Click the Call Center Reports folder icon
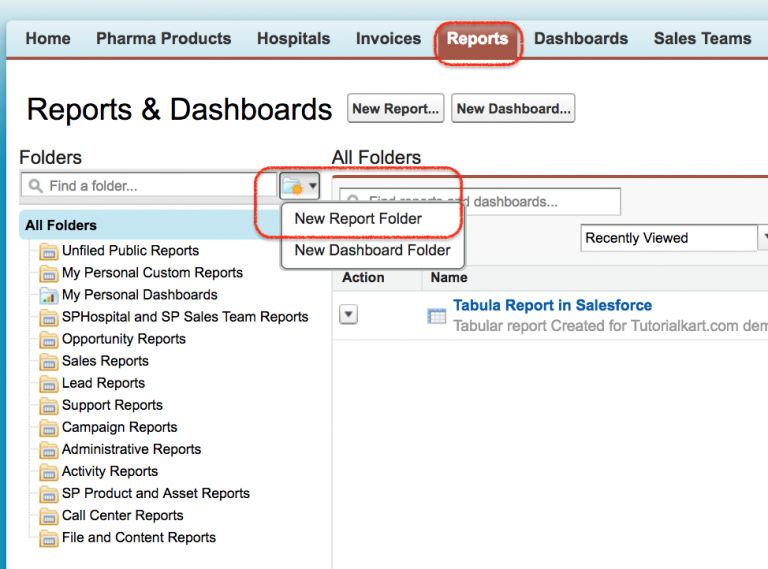Image resolution: width=768 pixels, height=569 pixels. coord(48,516)
